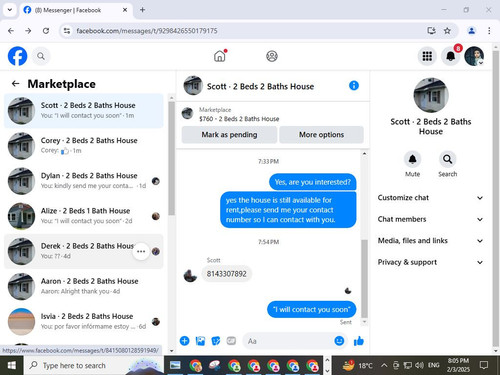Open Windows Start menu
Viewport: 500px width, 375px height.
click(11, 365)
